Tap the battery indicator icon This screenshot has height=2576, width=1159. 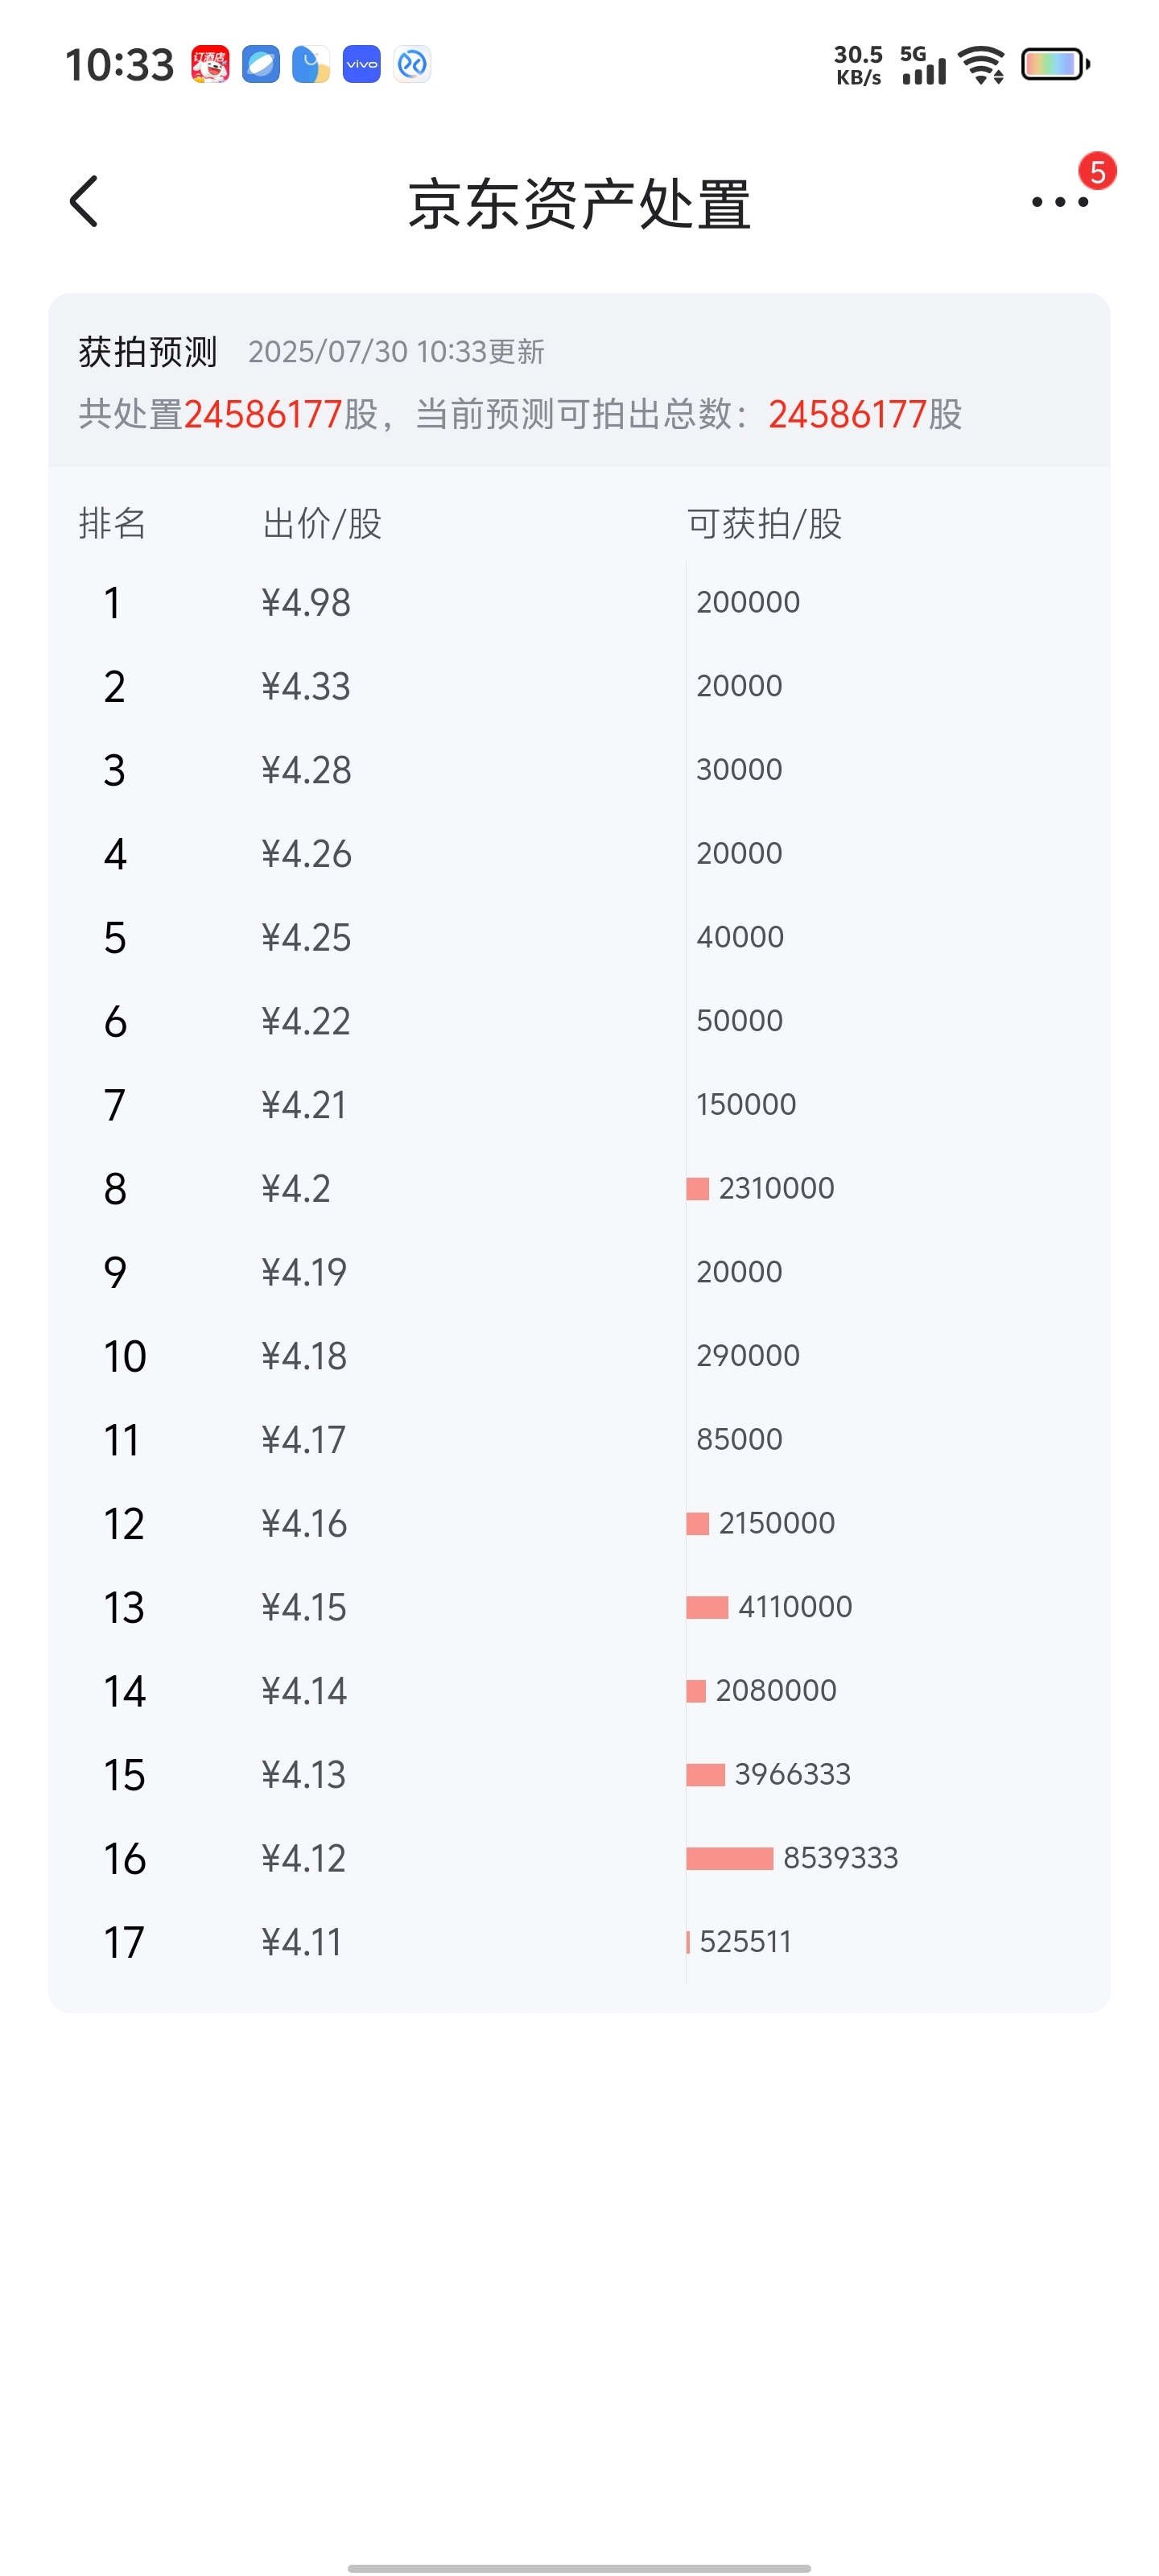[1055, 65]
